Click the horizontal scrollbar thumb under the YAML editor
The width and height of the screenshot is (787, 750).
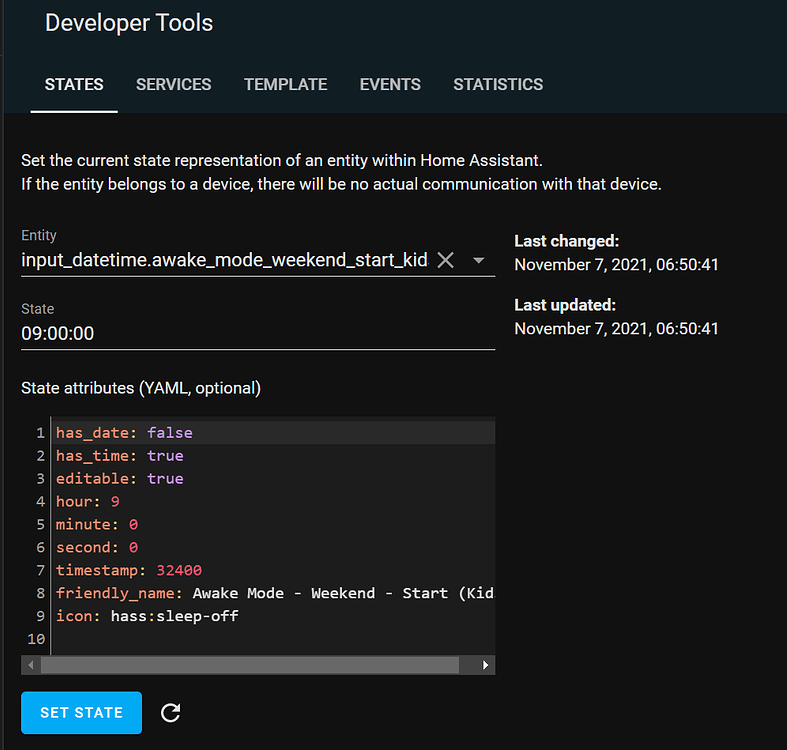point(250,665)
